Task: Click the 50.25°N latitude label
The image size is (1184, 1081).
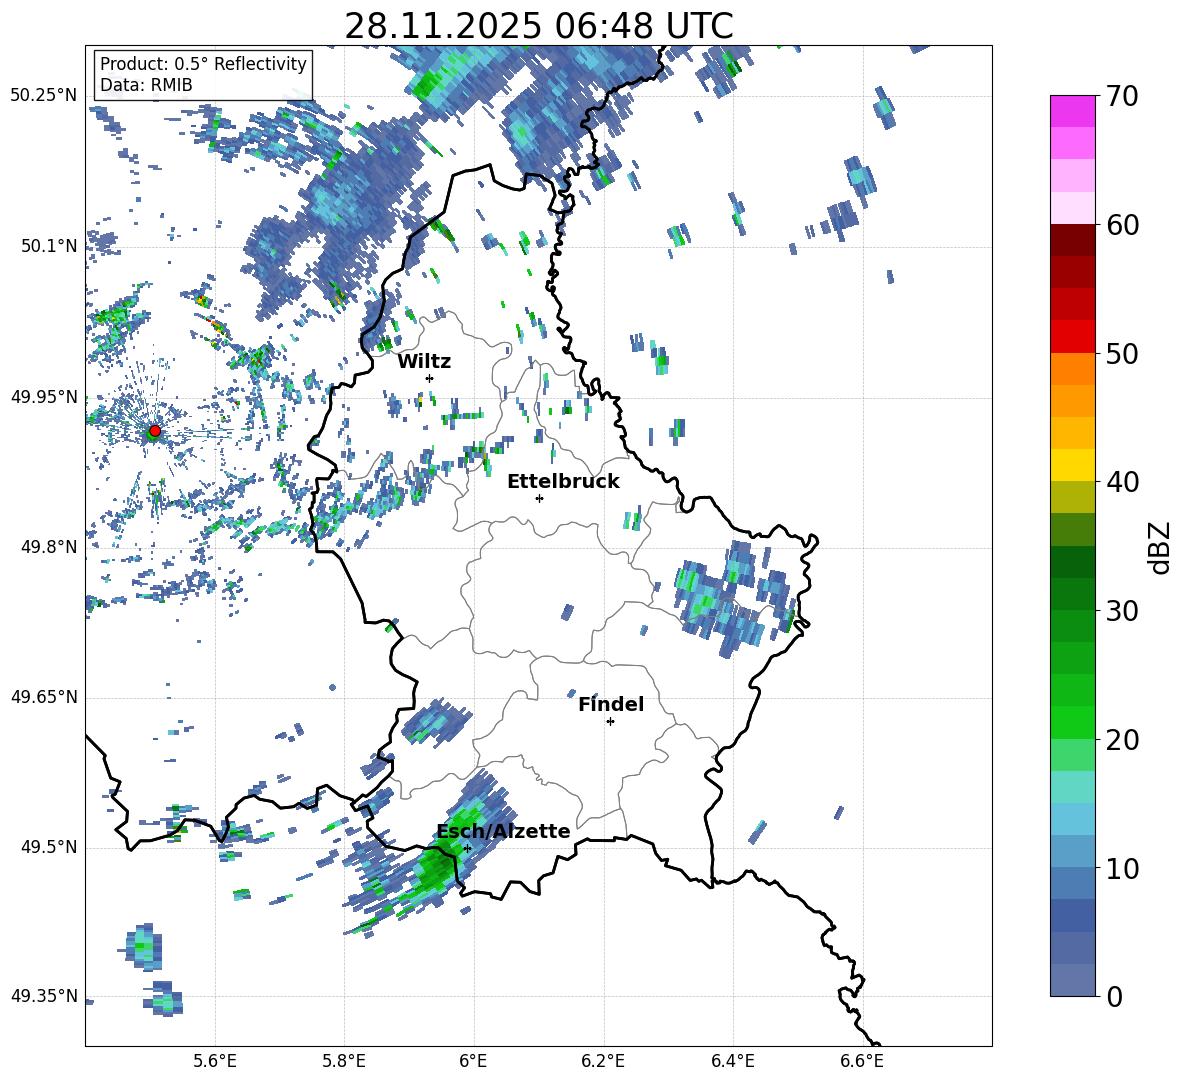Action: 44,96
